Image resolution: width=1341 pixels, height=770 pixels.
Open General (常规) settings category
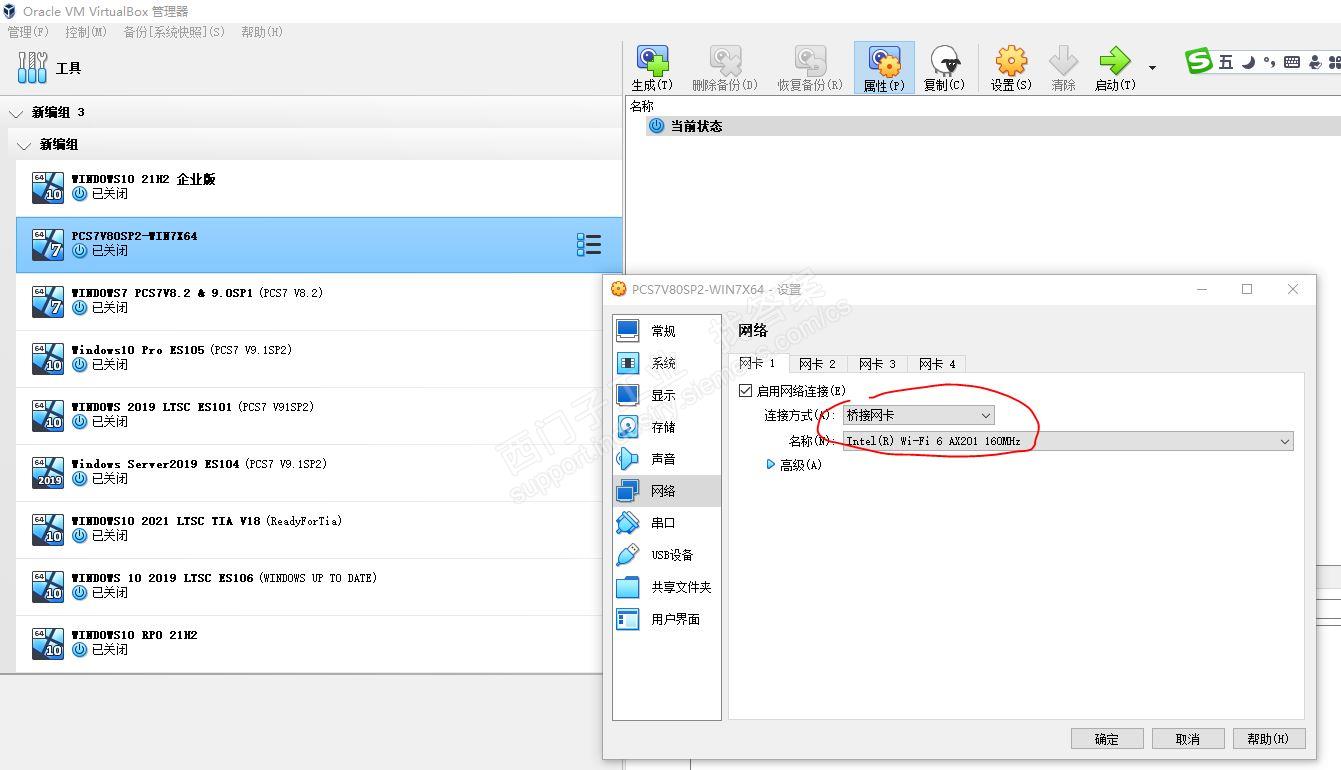point(667,331)
